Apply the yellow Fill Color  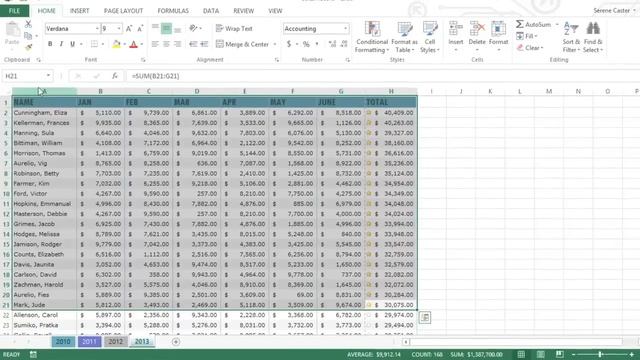116,44
